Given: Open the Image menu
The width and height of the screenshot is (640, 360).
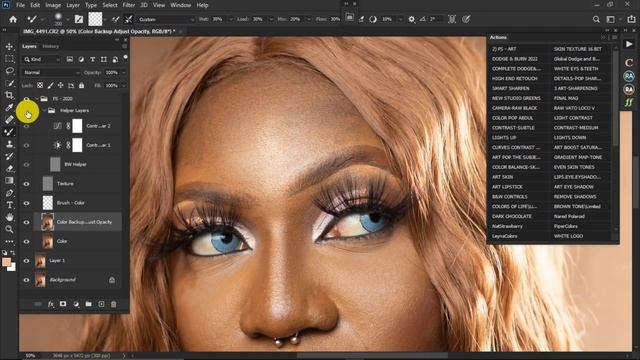Looking at the screenshot, I should [x=53, y=5].
